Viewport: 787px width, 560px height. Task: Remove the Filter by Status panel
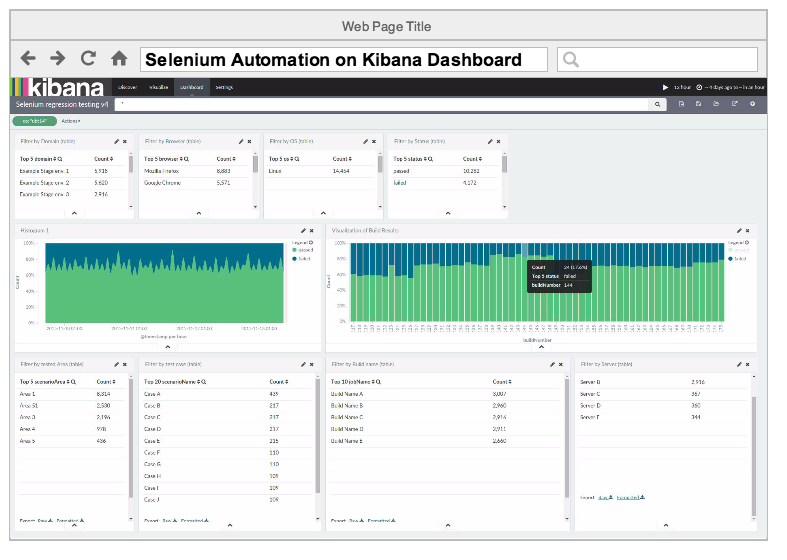[498, 142]
